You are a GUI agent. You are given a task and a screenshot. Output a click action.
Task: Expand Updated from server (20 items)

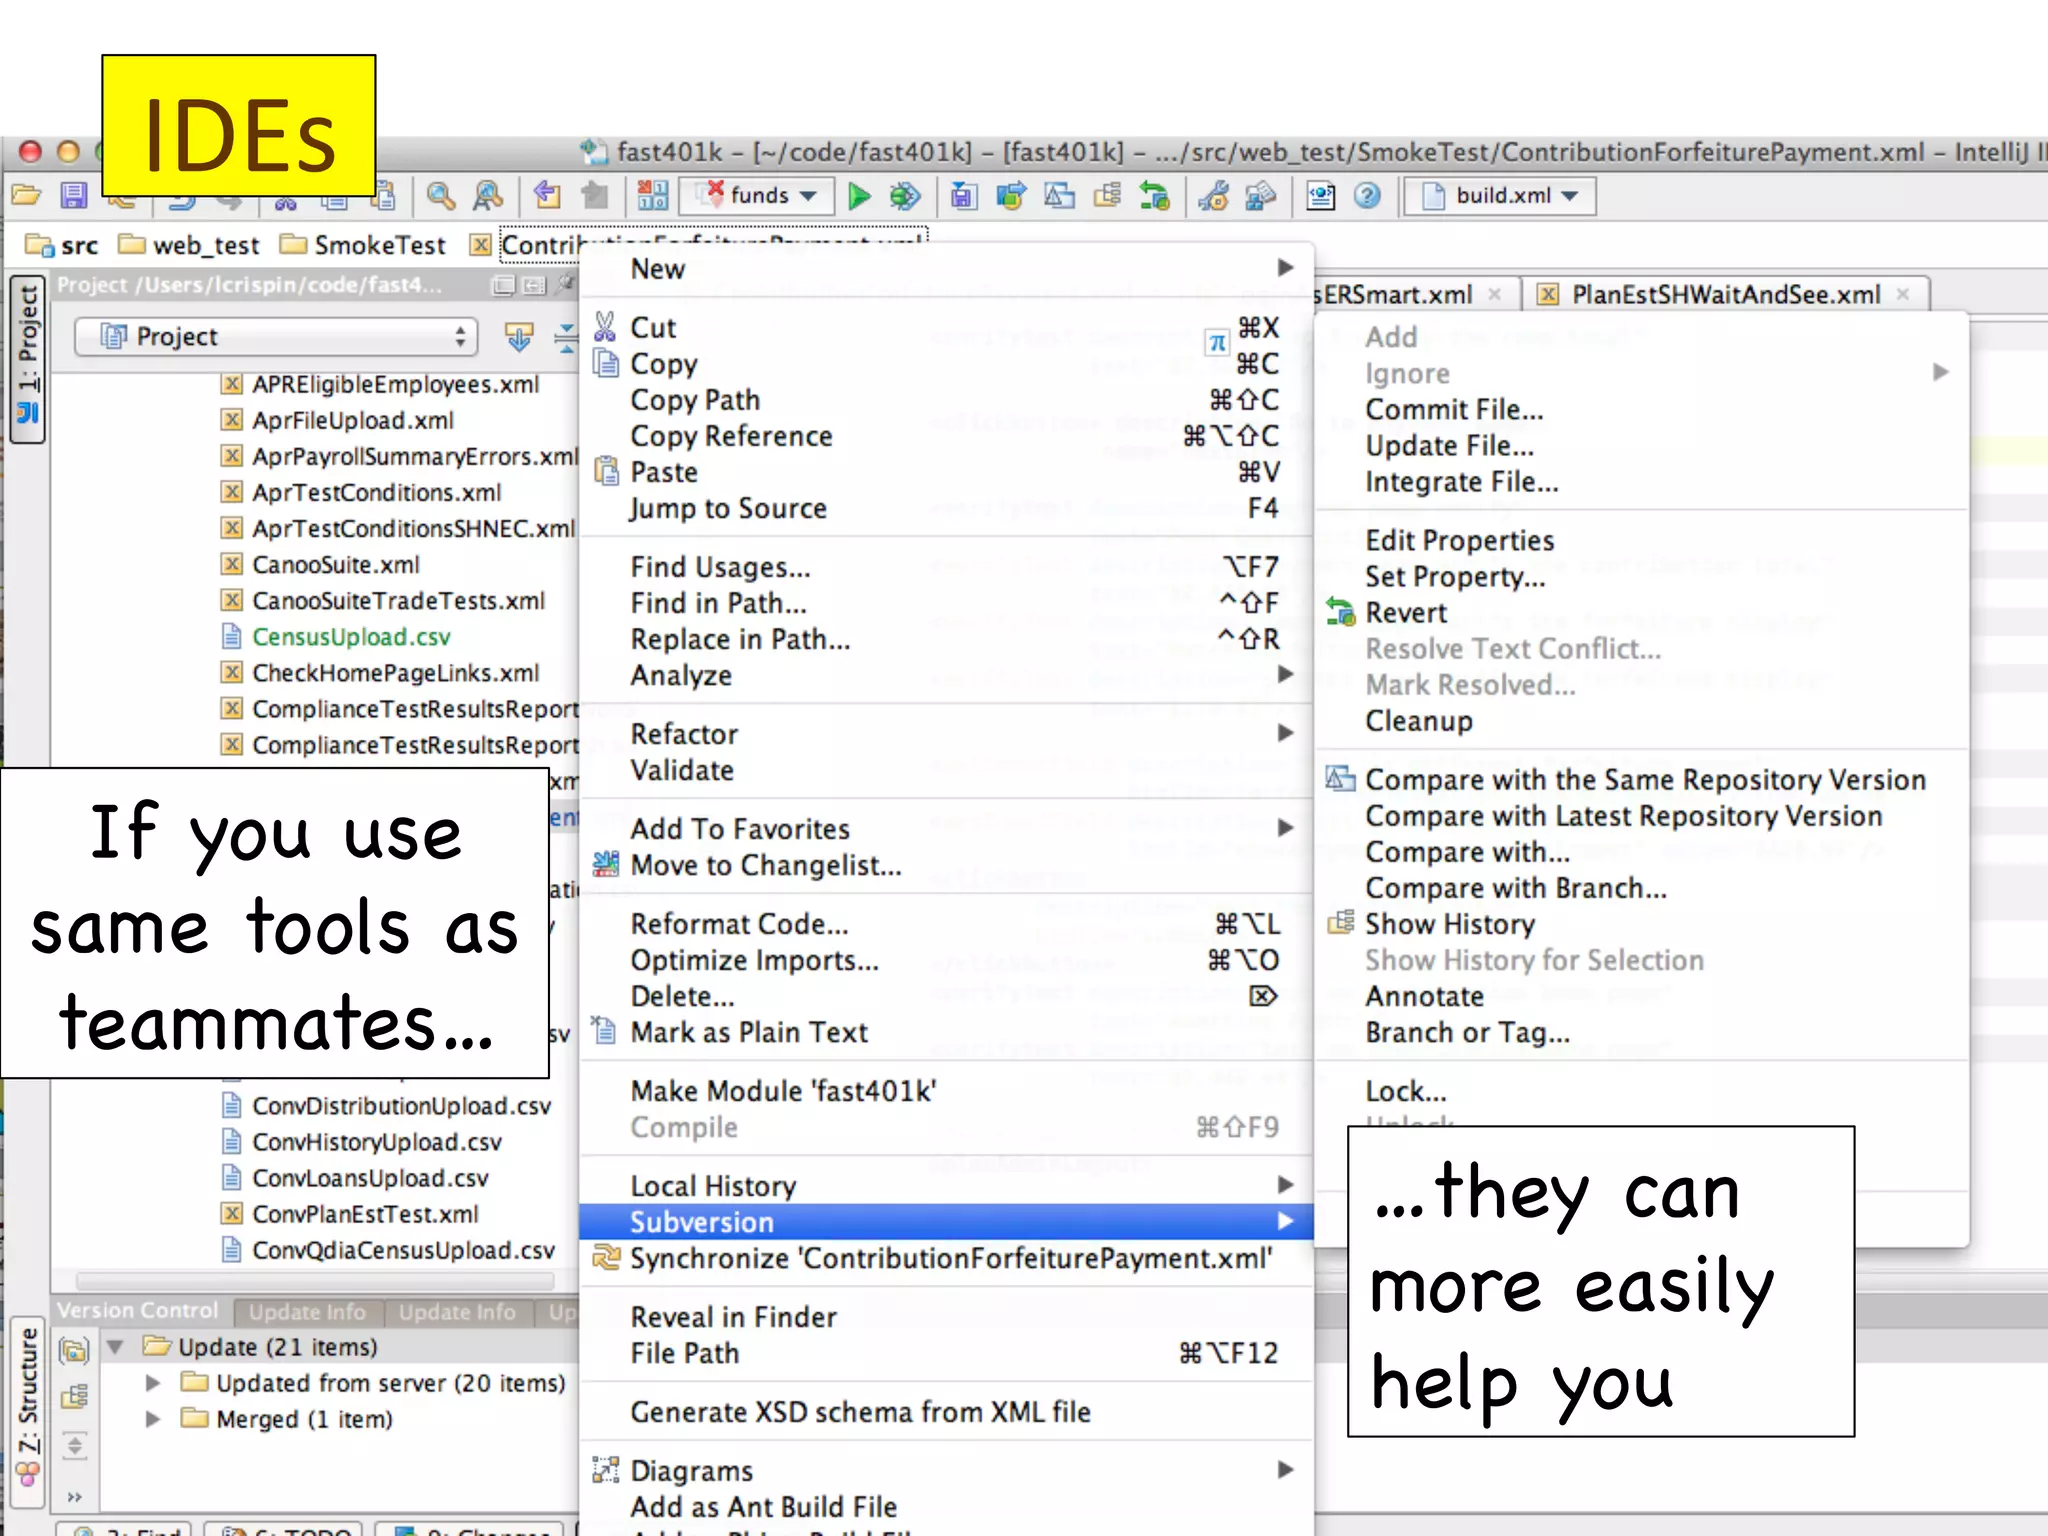point(153,1383)
